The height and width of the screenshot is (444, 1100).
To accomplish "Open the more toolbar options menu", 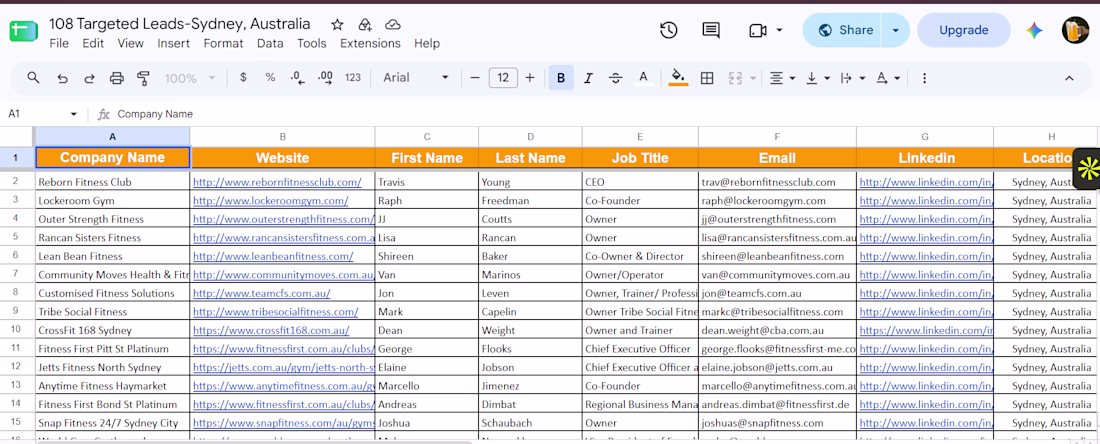I will 924,78.
